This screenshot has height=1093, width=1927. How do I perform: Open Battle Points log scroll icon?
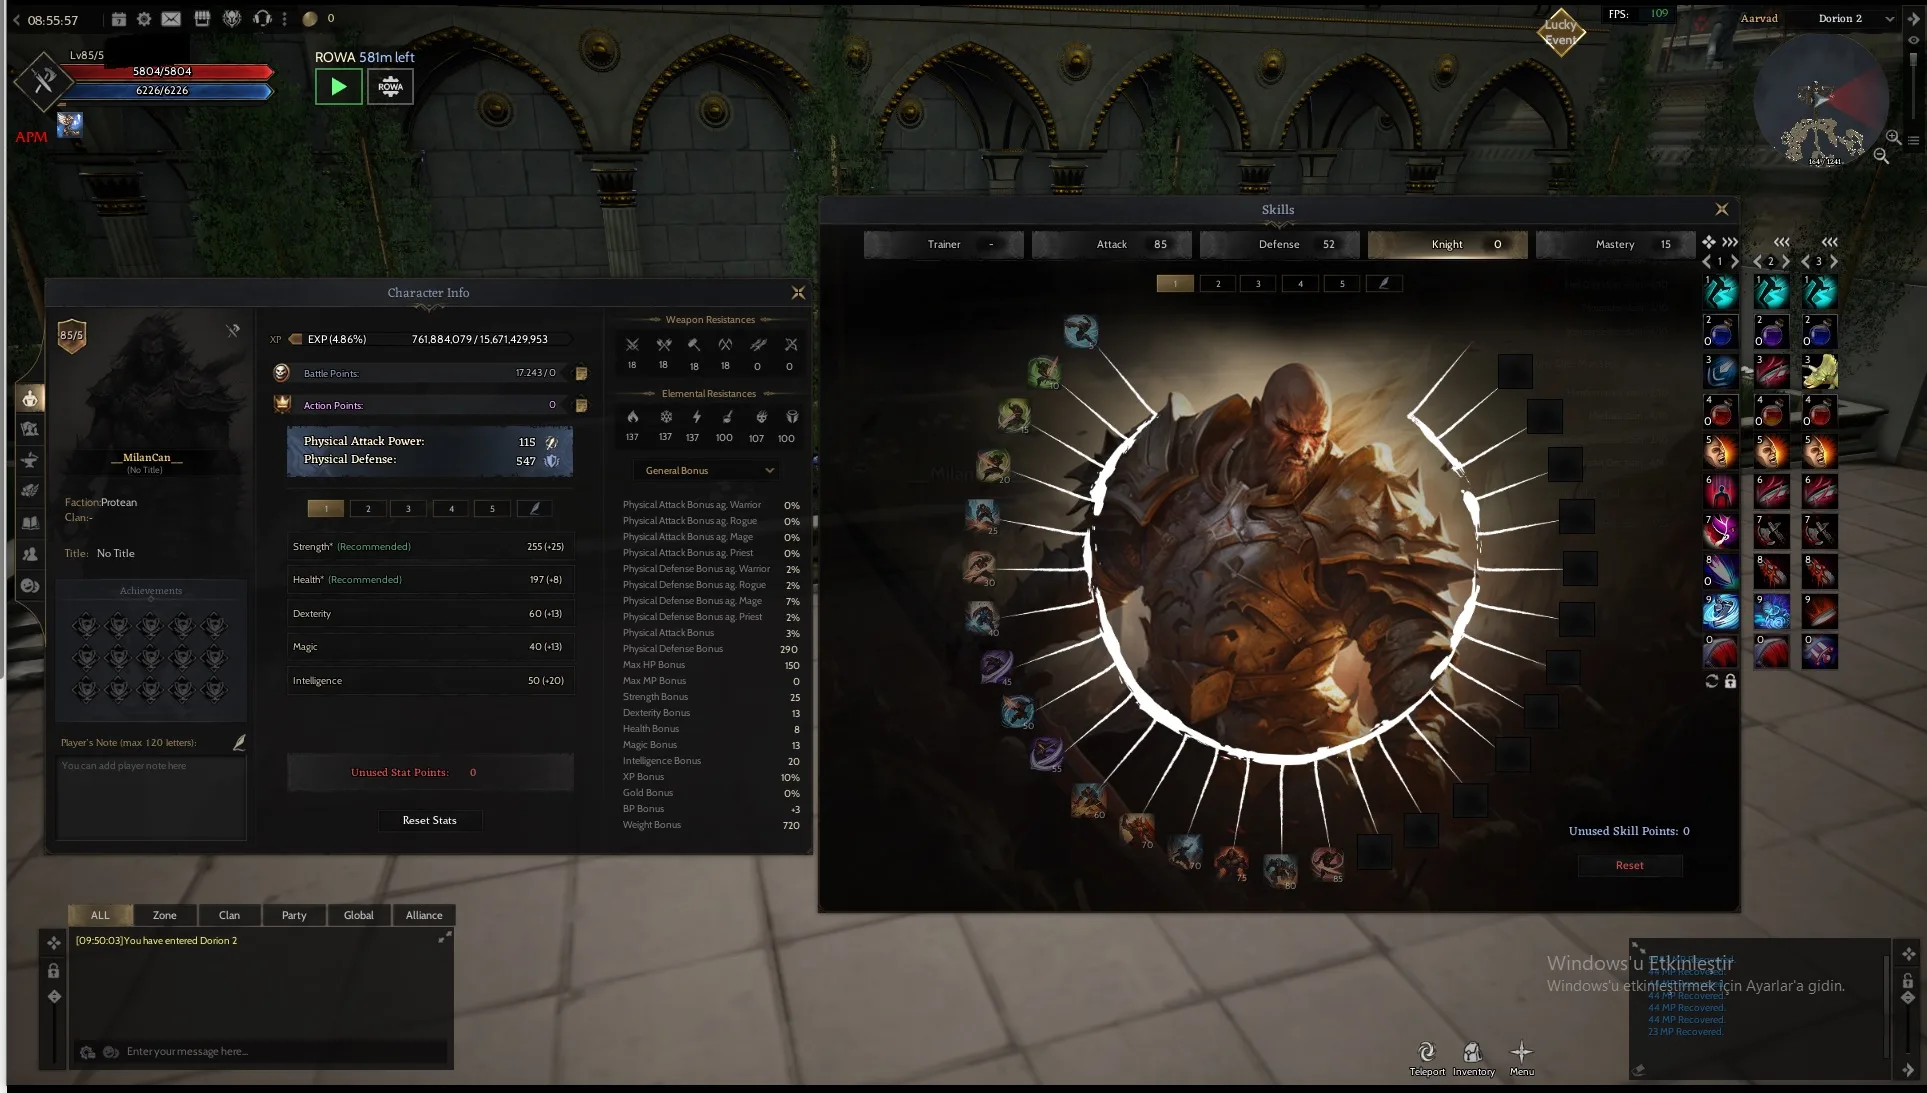[581, 373]
